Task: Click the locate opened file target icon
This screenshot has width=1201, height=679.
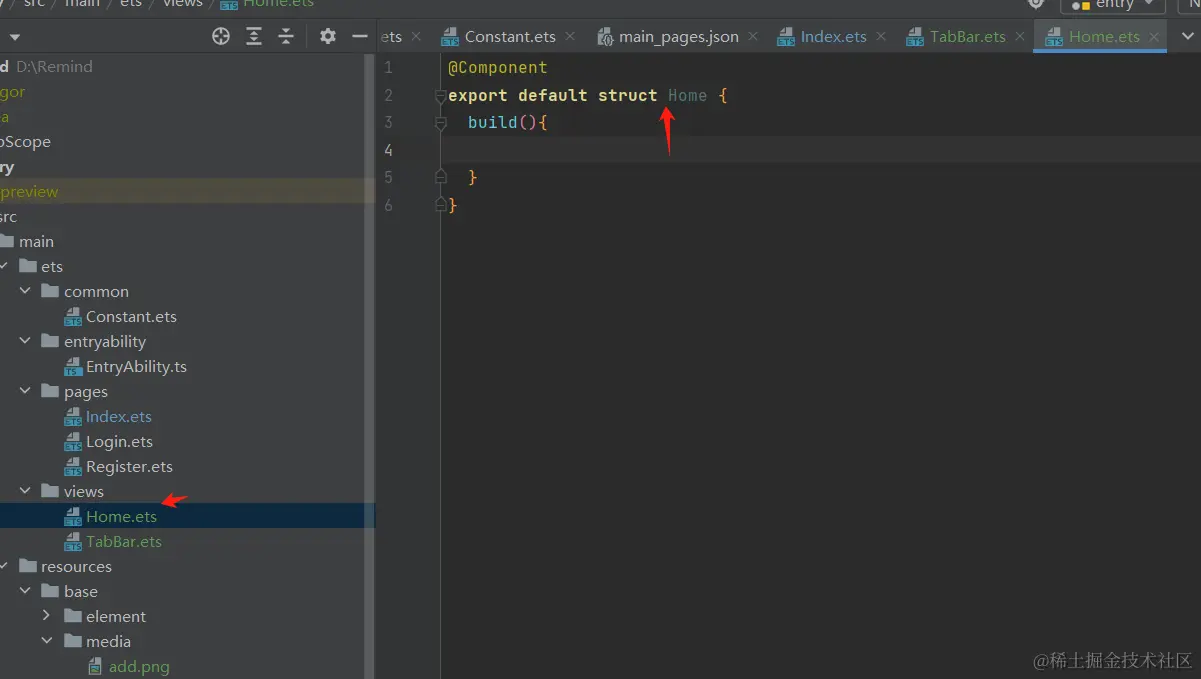Action: (221, 36)
